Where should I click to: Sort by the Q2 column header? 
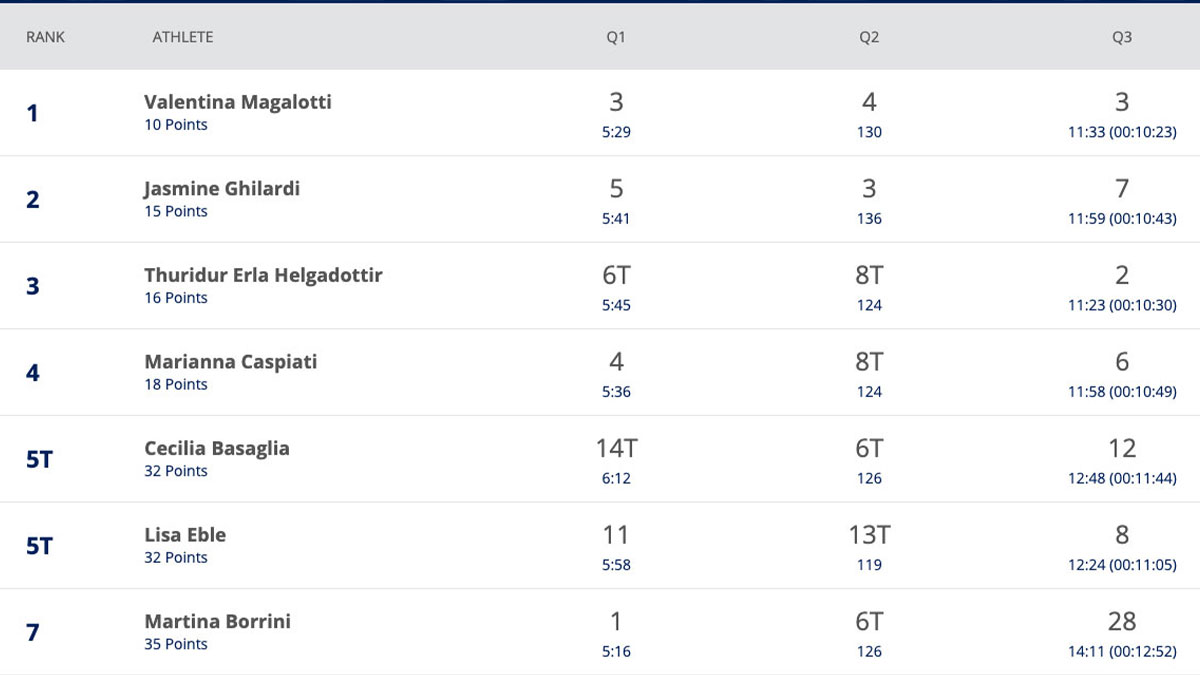[x=869, y=37]
